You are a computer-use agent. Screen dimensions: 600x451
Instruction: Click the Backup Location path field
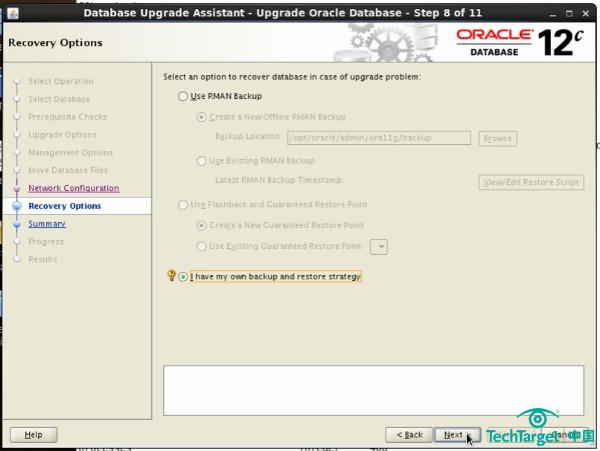[x=379, y=138]
